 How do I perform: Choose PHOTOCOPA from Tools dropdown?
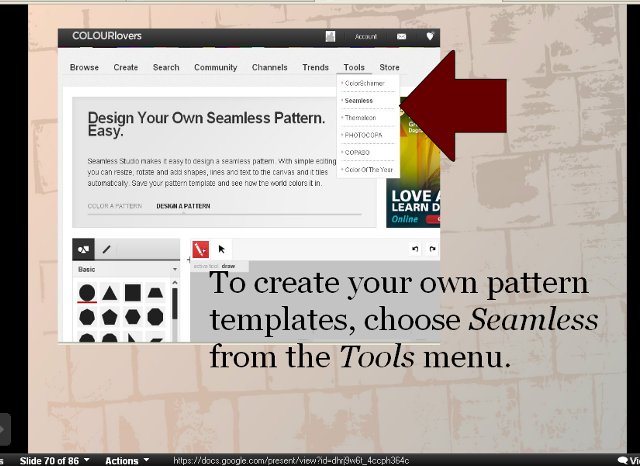(363, 135)
